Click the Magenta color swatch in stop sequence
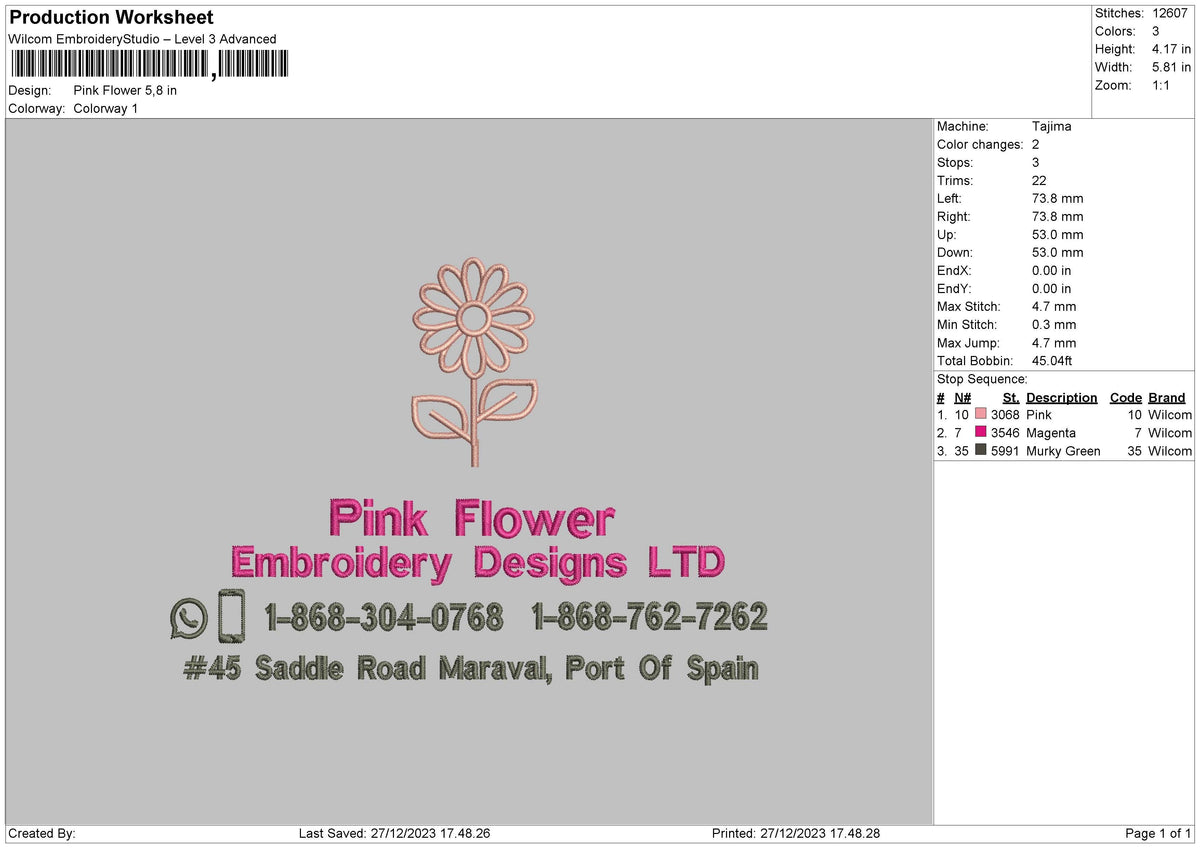 coord(980,432)
